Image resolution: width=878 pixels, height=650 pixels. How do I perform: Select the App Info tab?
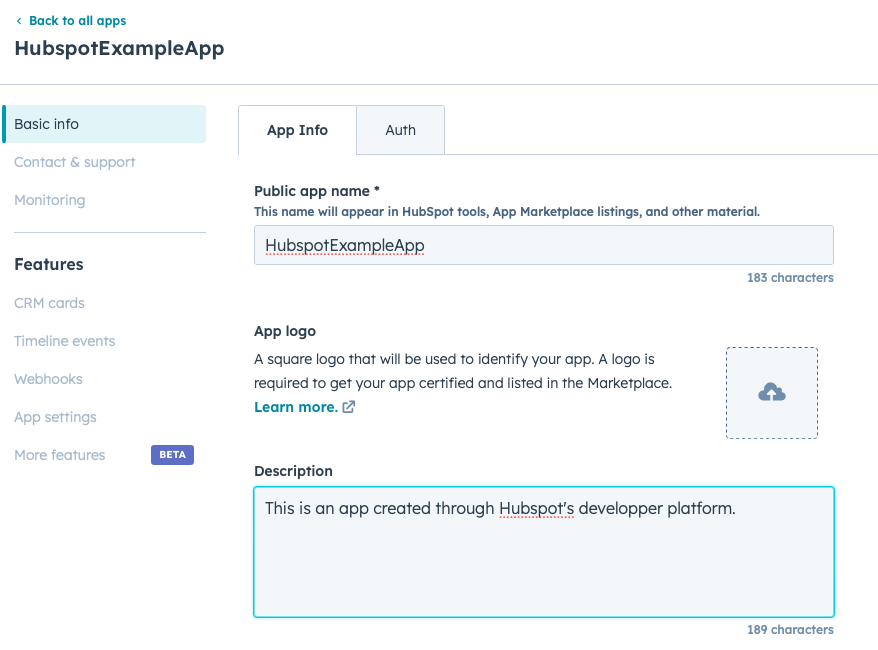pos(297,130)
